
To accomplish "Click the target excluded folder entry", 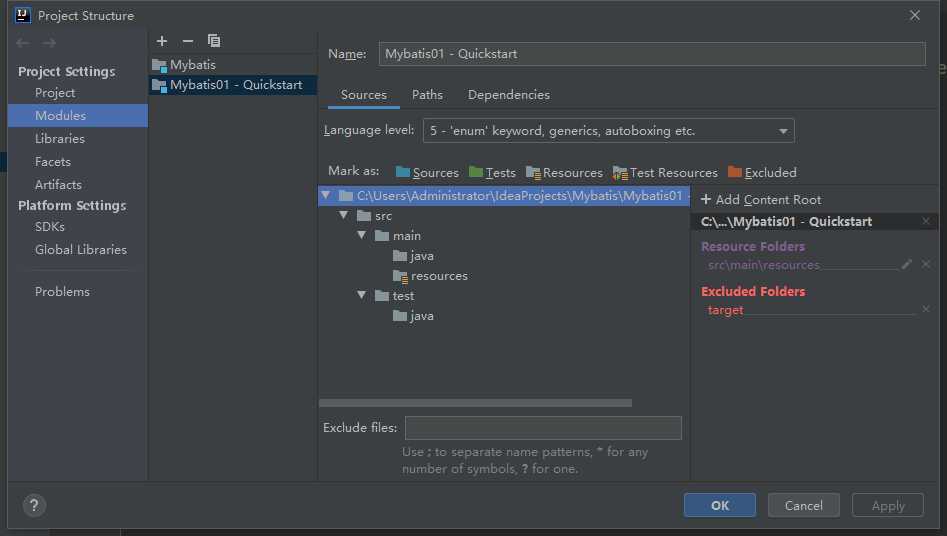I will [725, 310].
